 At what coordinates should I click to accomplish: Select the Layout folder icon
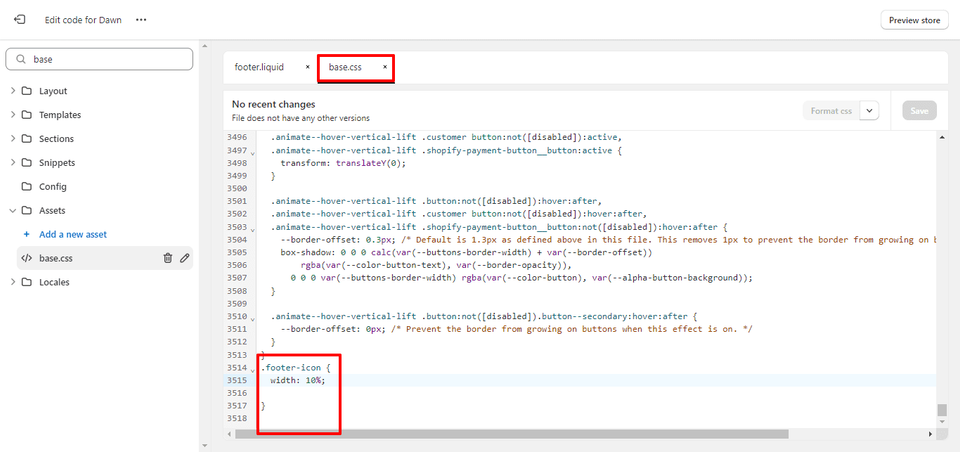click(x=26, y=91)
